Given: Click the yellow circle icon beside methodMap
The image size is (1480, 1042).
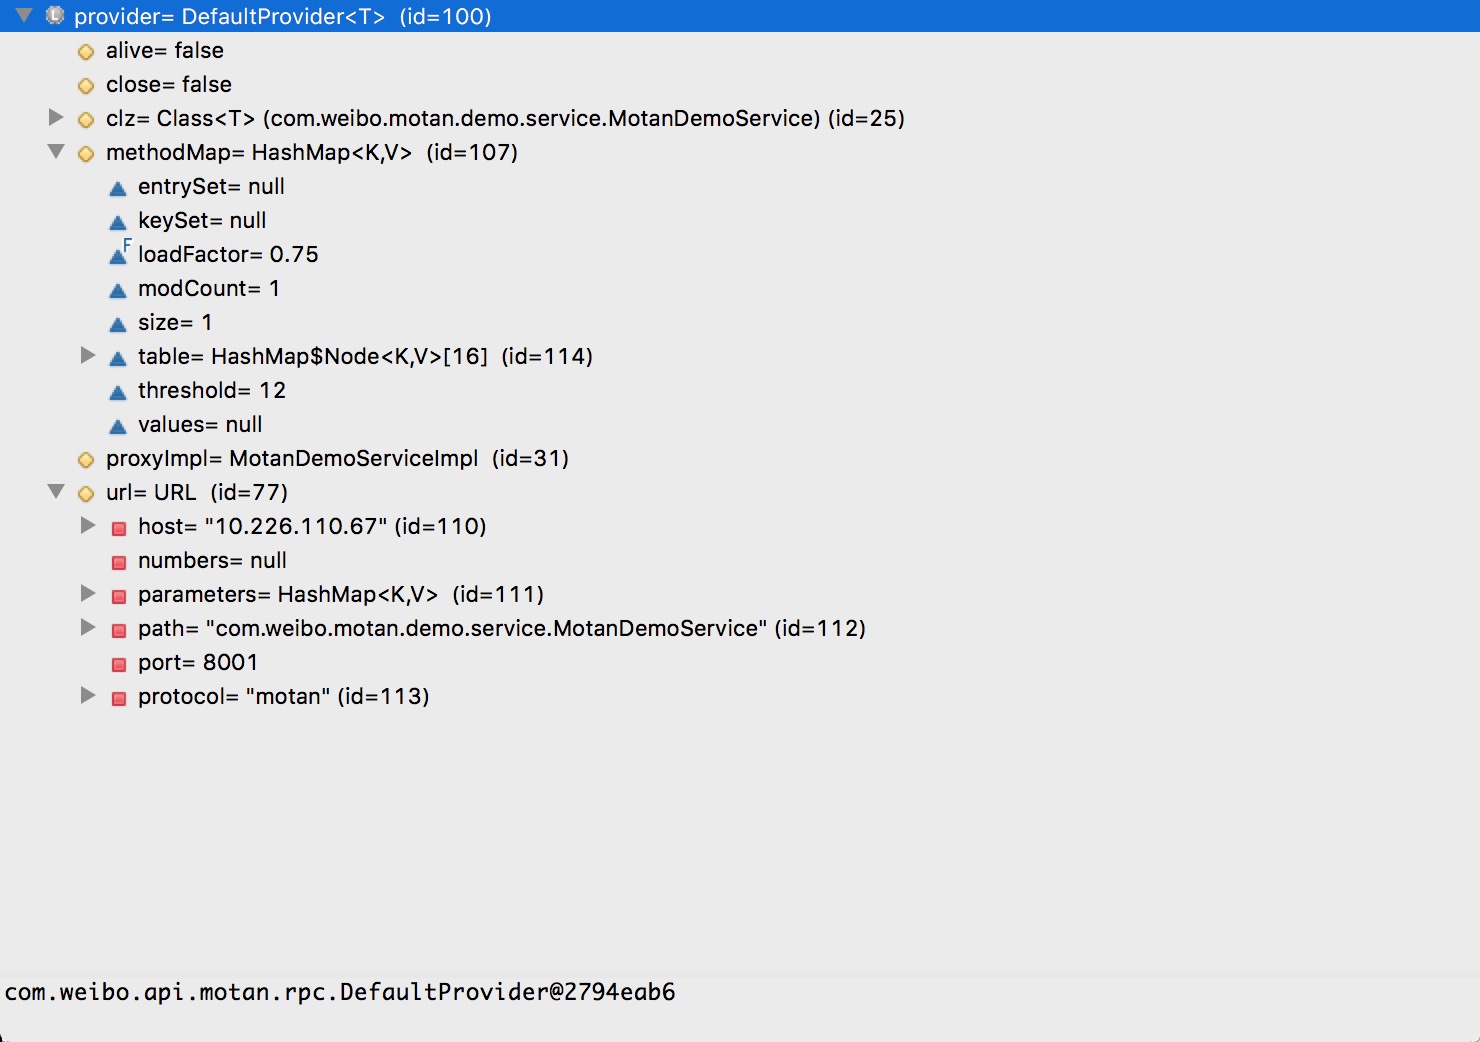Looking at the screenshot, I should 86,154.
